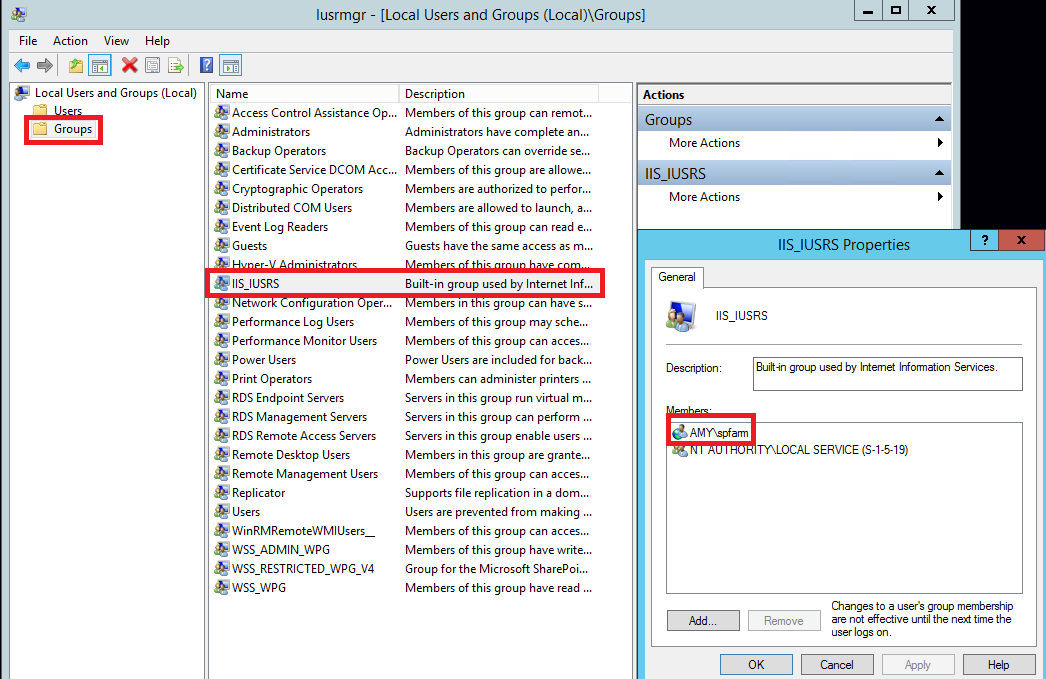Click the Back arrow toolbar icon
Screen dimensions: 1046x679
22,65
